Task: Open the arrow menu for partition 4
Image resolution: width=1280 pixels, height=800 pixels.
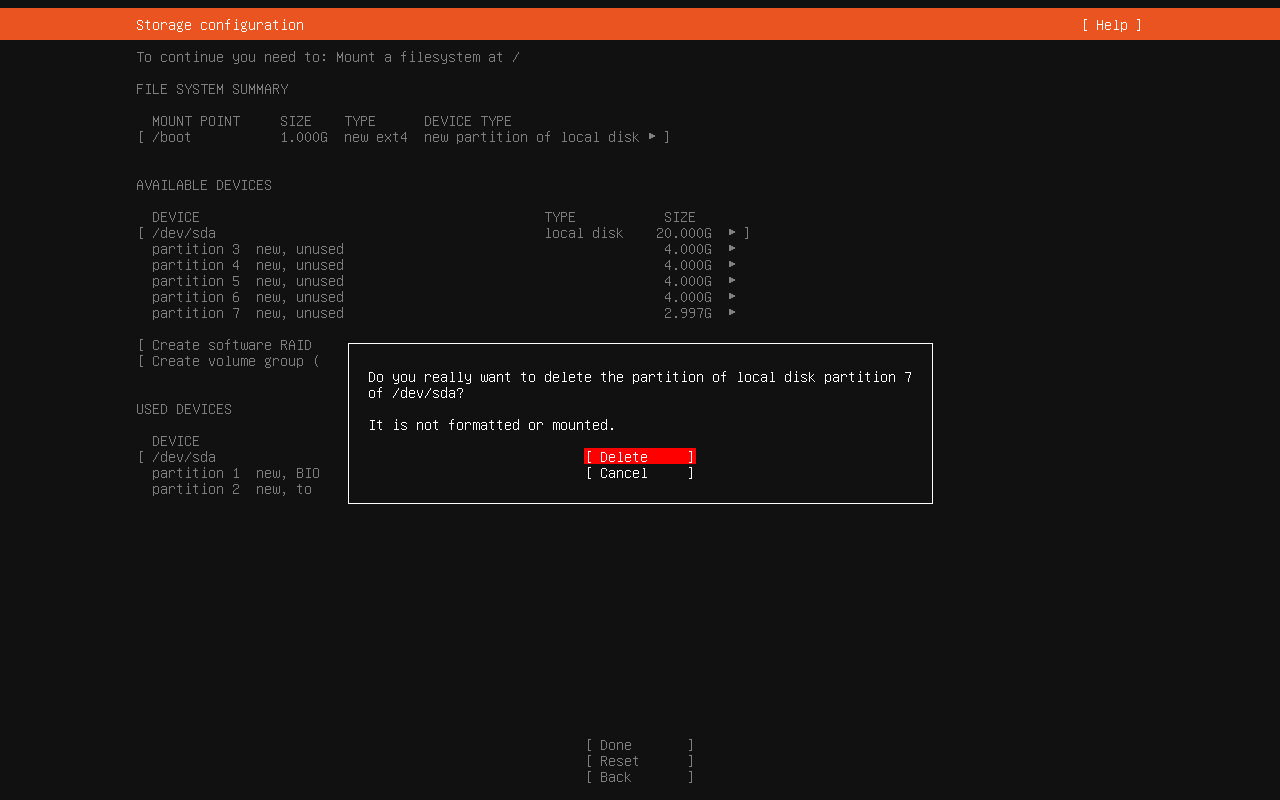Action: pos(732,265)
